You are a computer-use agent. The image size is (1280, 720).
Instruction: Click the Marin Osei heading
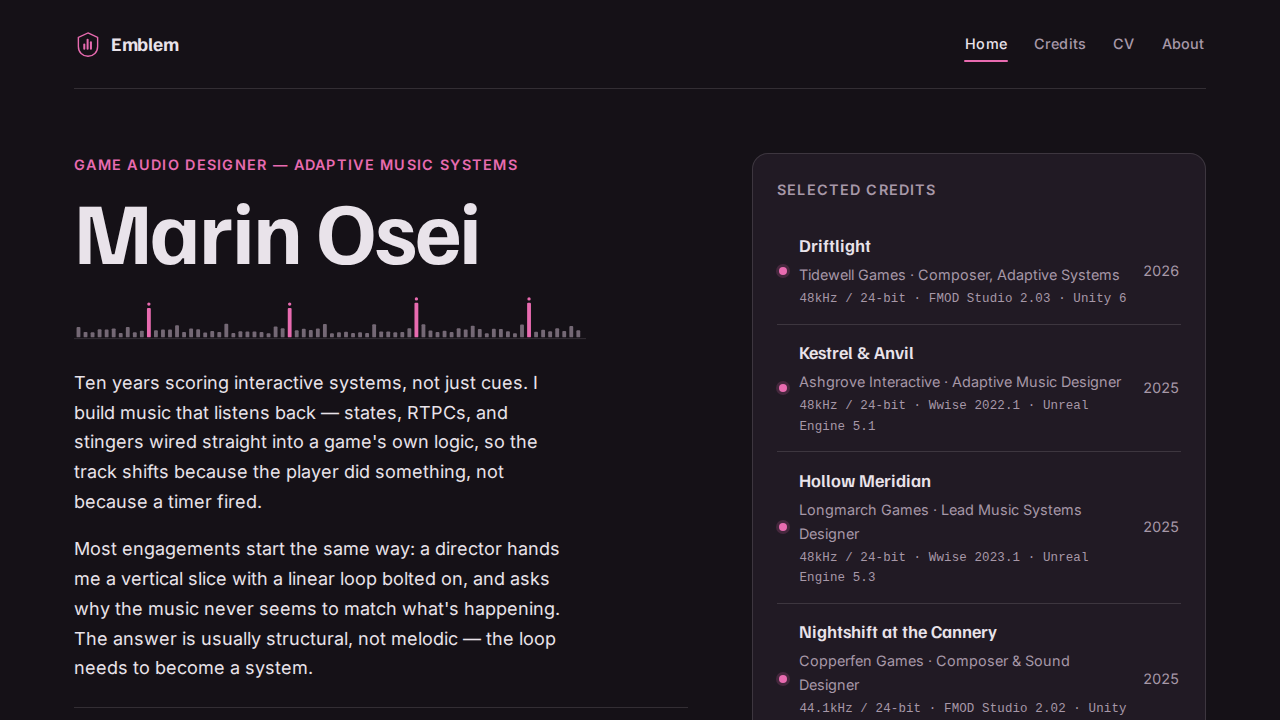(277, 236)
